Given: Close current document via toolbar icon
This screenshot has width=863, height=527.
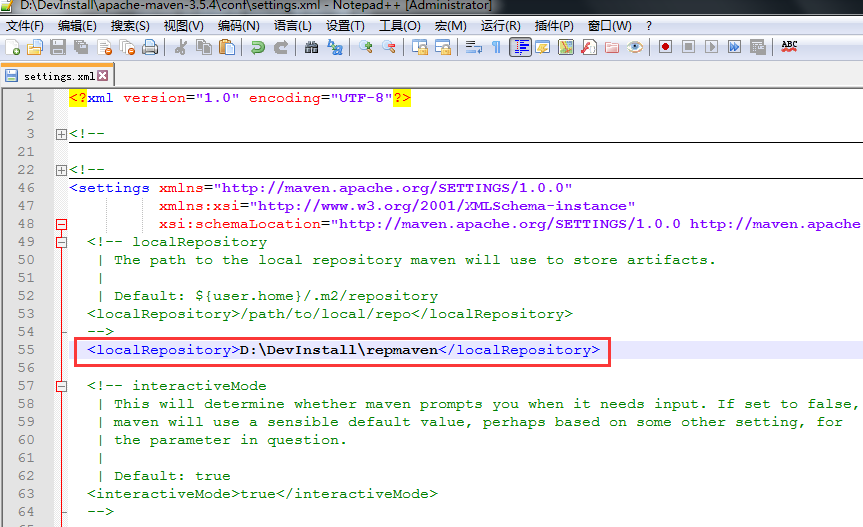Looking at the screenshot, I should [104, 47].
